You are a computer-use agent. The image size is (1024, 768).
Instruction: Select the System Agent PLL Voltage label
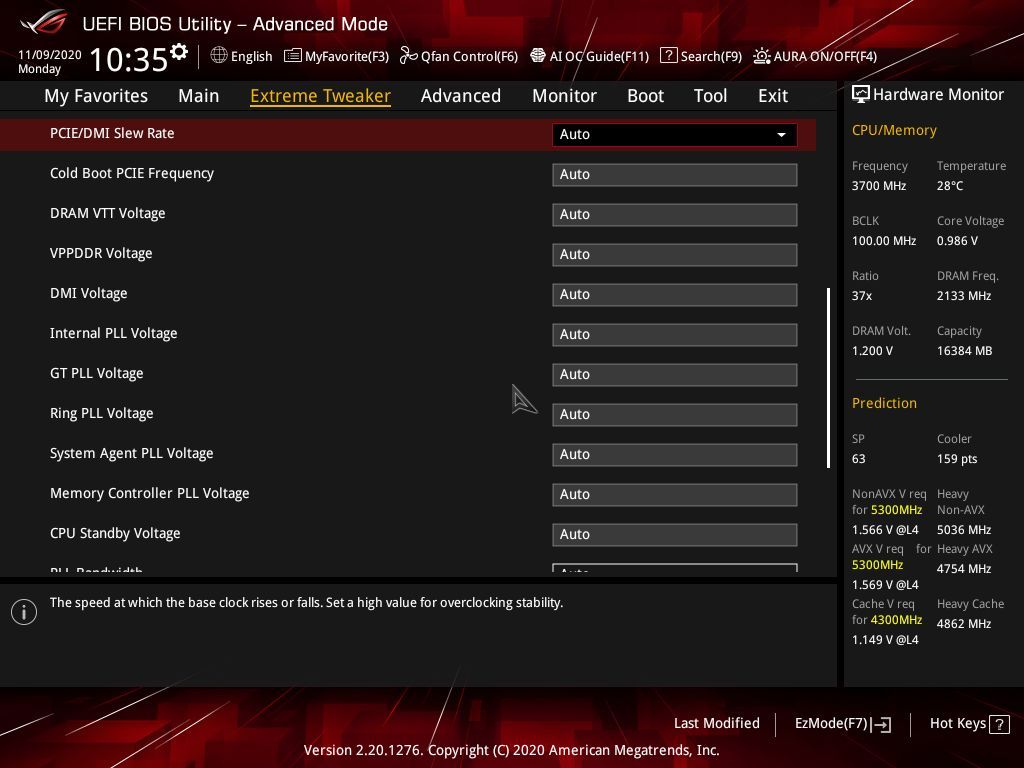click(132, 453)
